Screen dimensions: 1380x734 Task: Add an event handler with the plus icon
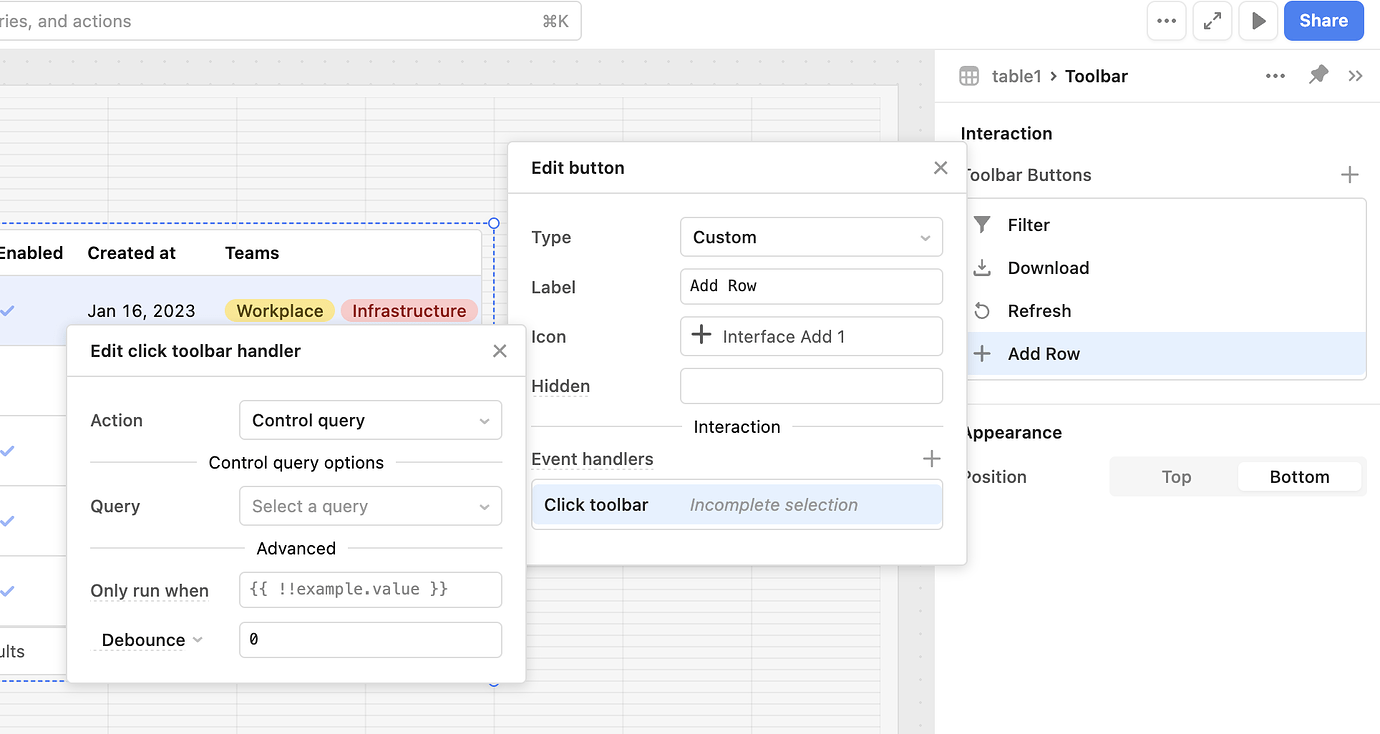tap(931, 458)
